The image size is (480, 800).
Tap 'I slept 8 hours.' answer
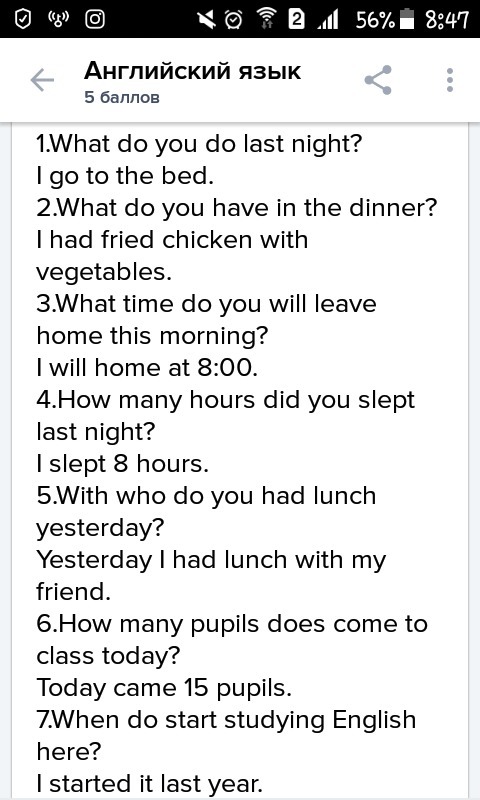tap(122, 464)
